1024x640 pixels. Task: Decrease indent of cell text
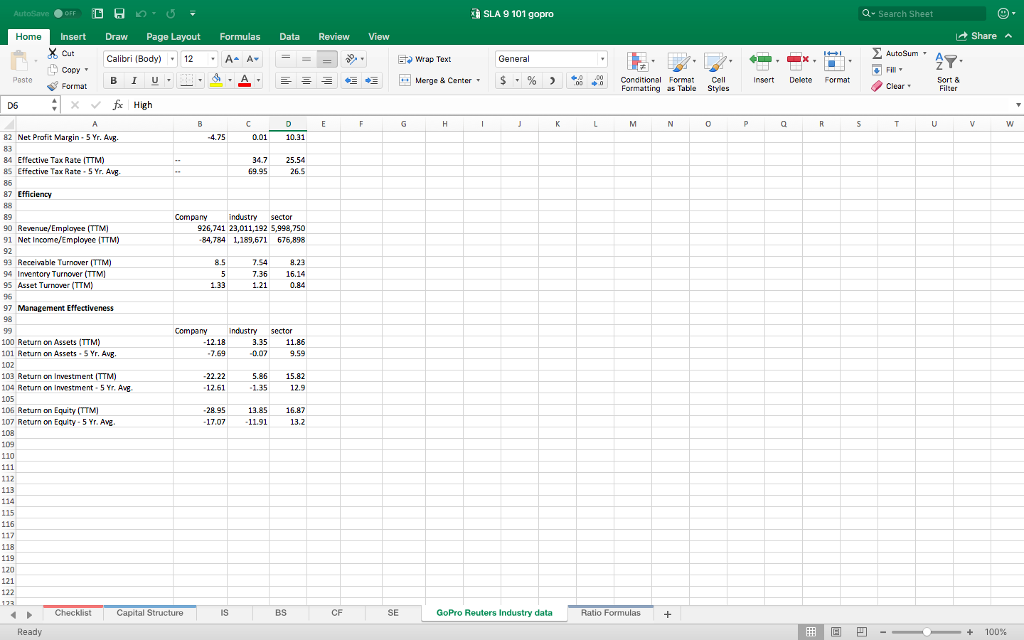[x=351, y=80]
